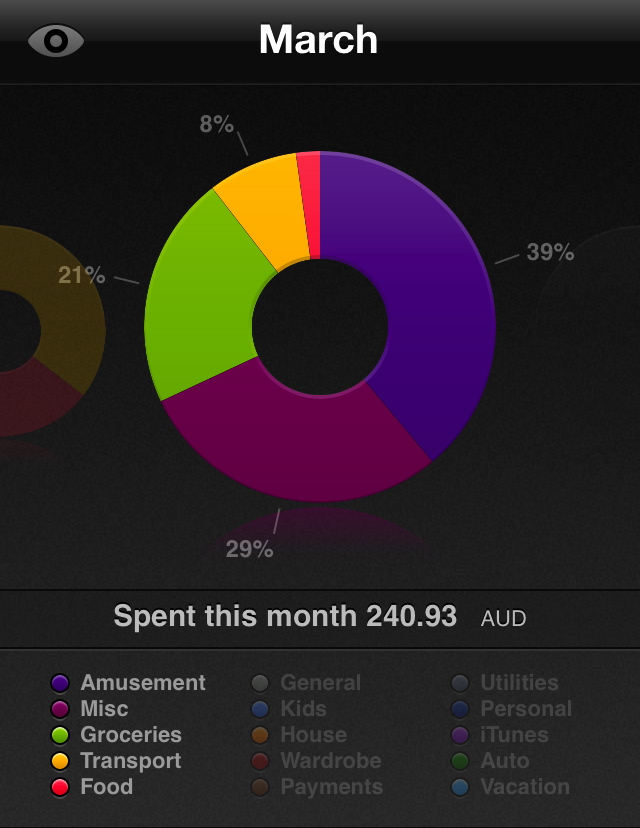The height and width of the screenshot is (828, 640).
Task: Tap the Utilities category dot
Action: point(460,684)
